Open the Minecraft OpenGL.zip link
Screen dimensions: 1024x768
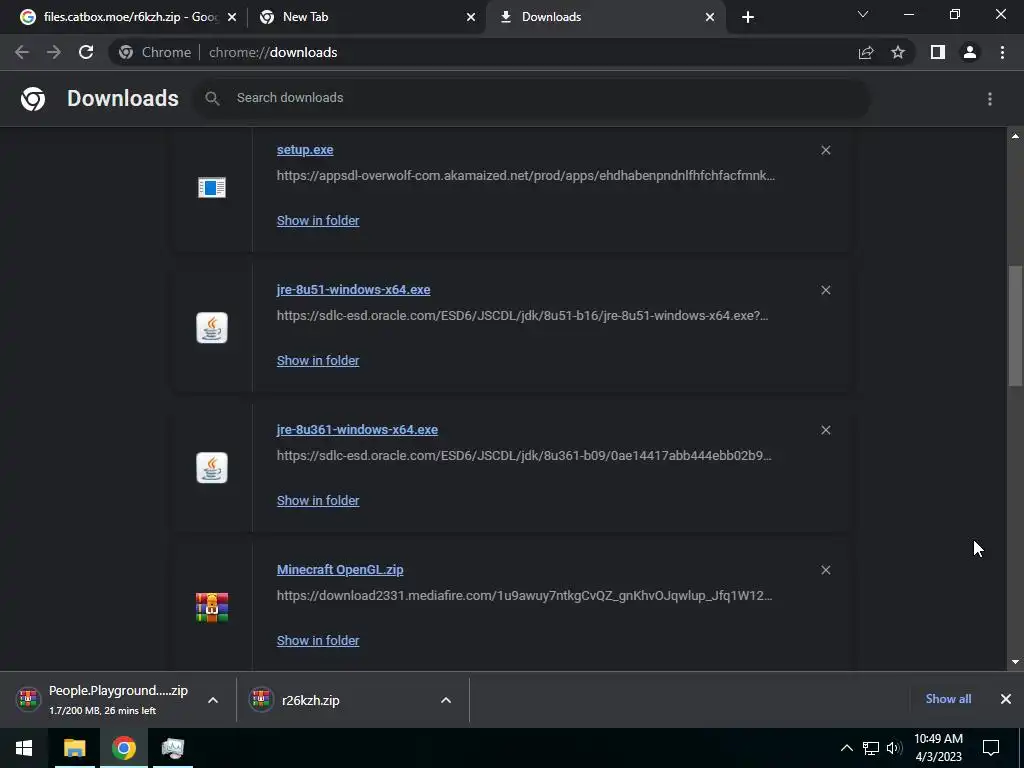(340, 569)
